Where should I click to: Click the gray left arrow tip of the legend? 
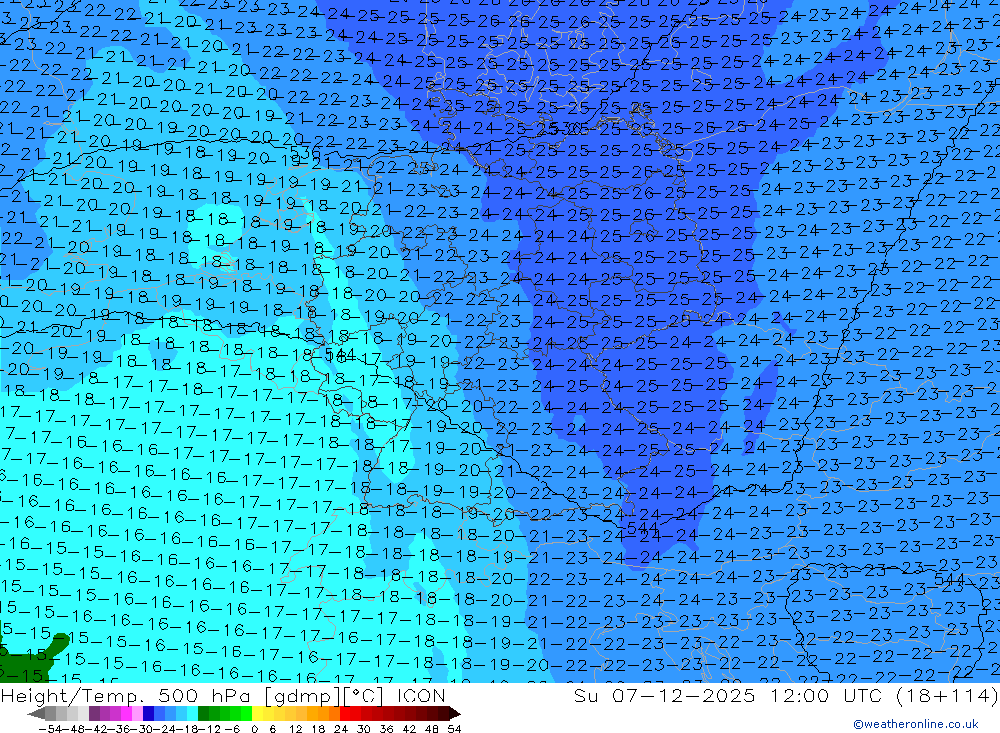[36, 714]
